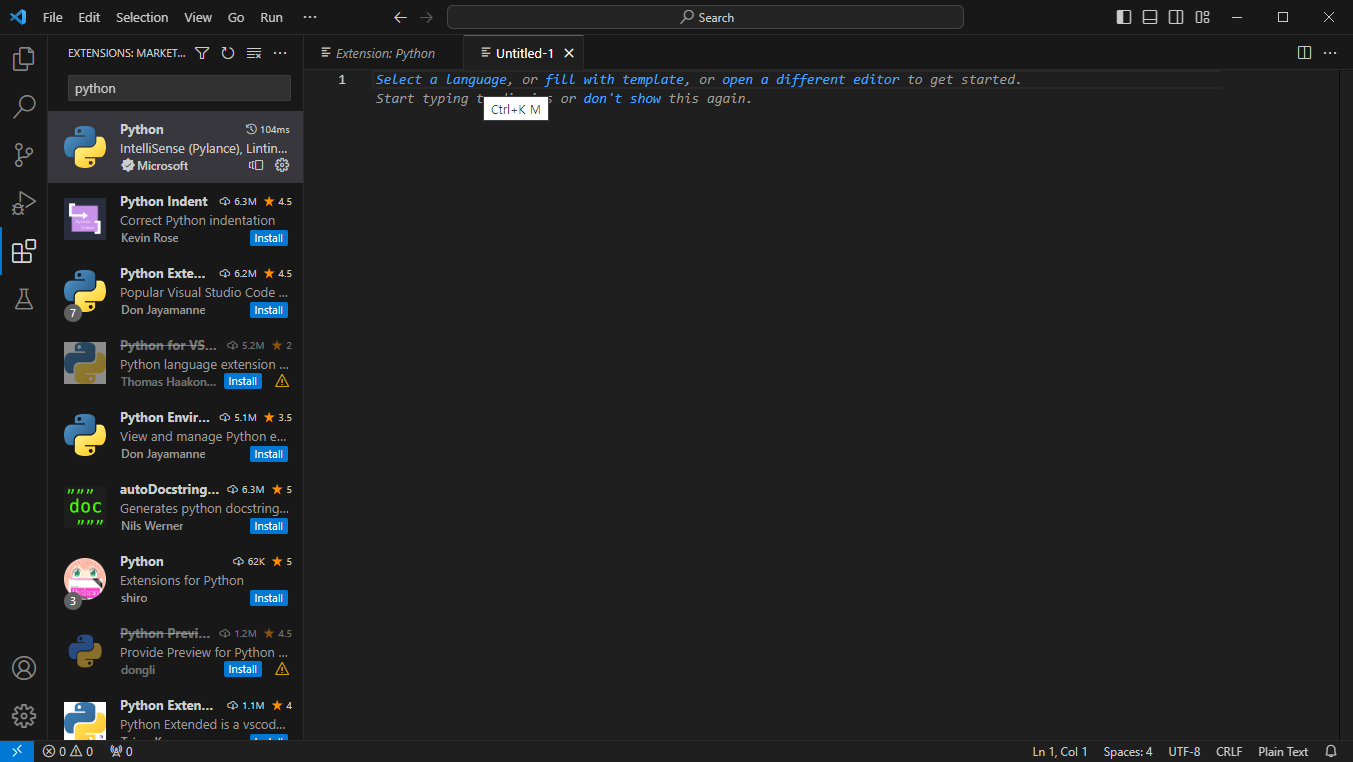Open the Selection menu

tap(142, 17)
